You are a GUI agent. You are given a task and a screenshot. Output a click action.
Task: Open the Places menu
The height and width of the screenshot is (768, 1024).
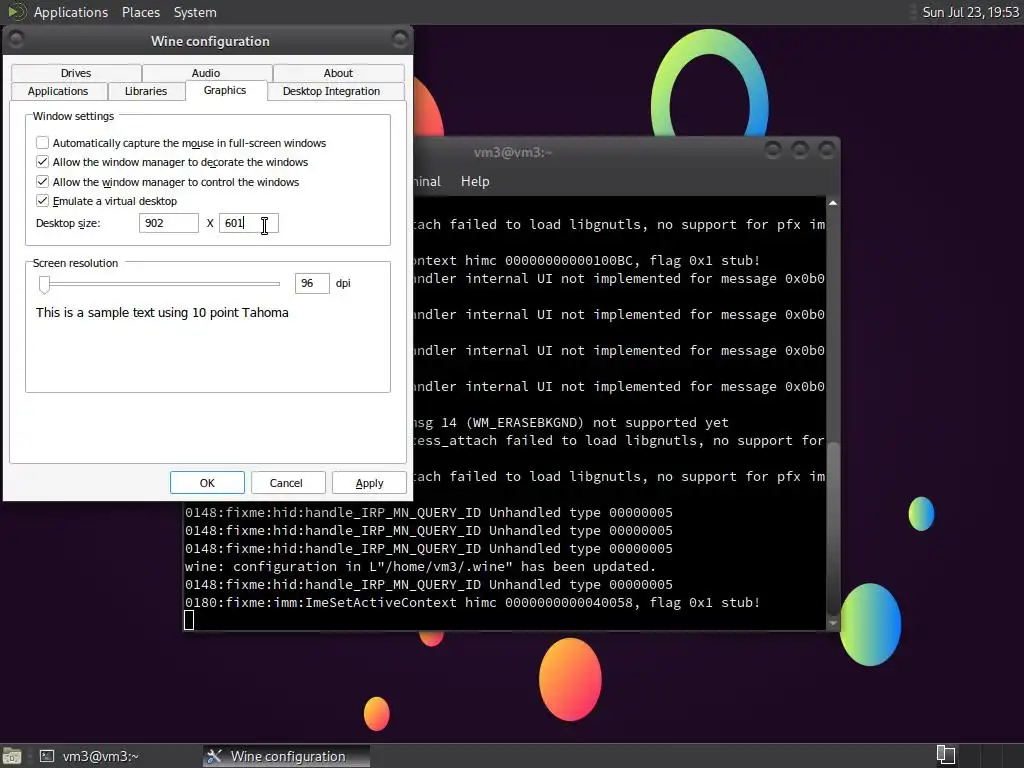(140, 12)
